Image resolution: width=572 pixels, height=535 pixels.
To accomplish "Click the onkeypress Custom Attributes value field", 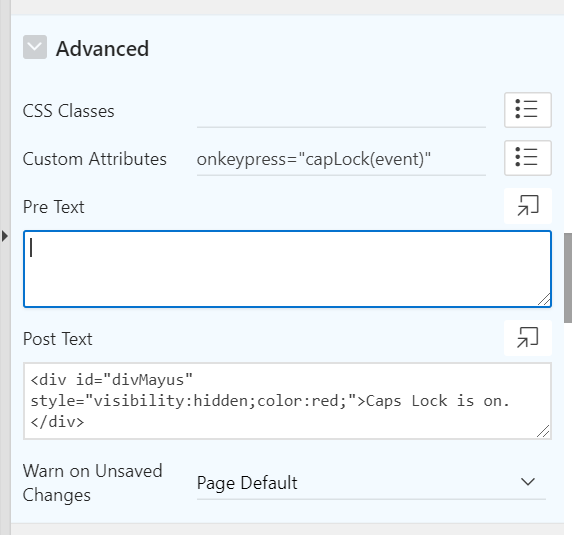I will (x=341, y=159).
